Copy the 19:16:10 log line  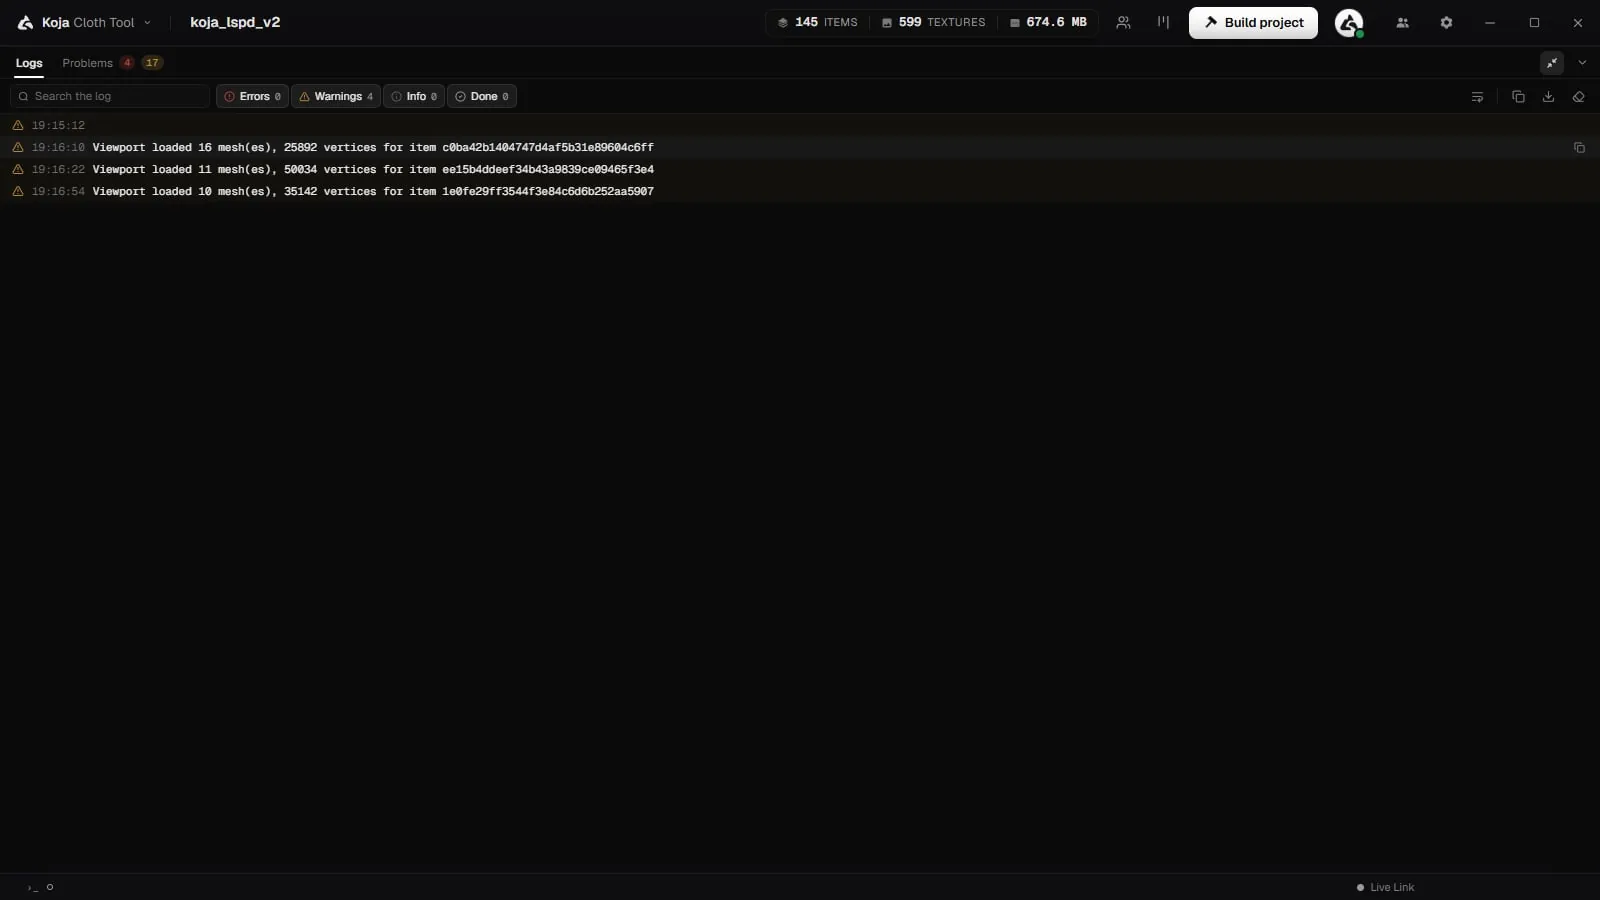click(x=1579, y=148)
